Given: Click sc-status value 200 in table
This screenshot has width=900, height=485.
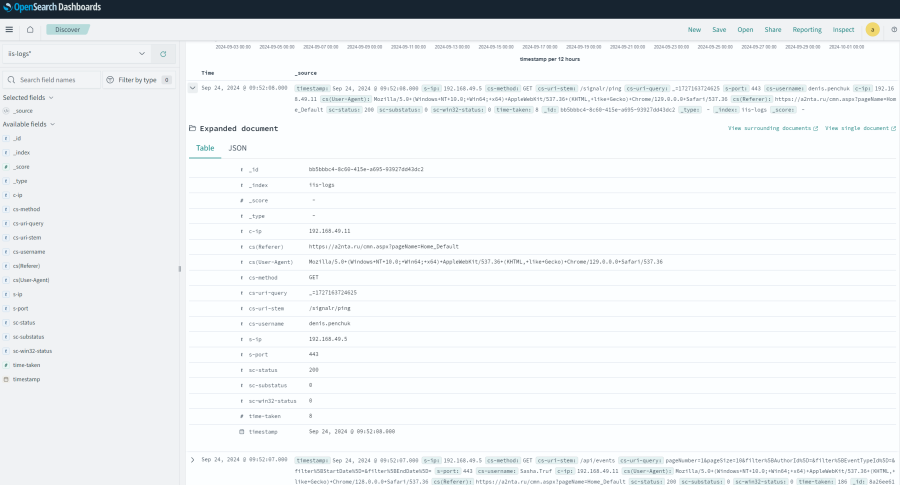Looking at the screenshot, I should pos(313,370).
